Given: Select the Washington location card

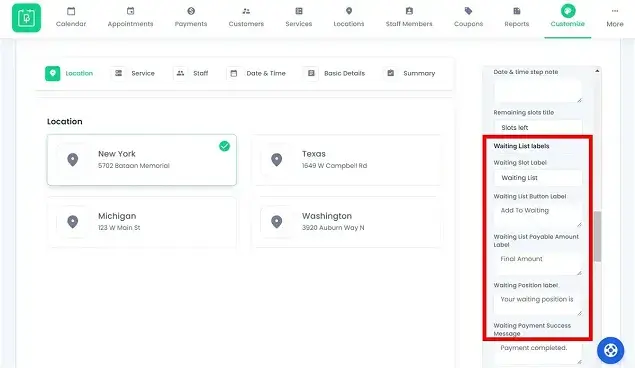Looking at the screenshot, I should pyautogui.click(x=346, y=222).
